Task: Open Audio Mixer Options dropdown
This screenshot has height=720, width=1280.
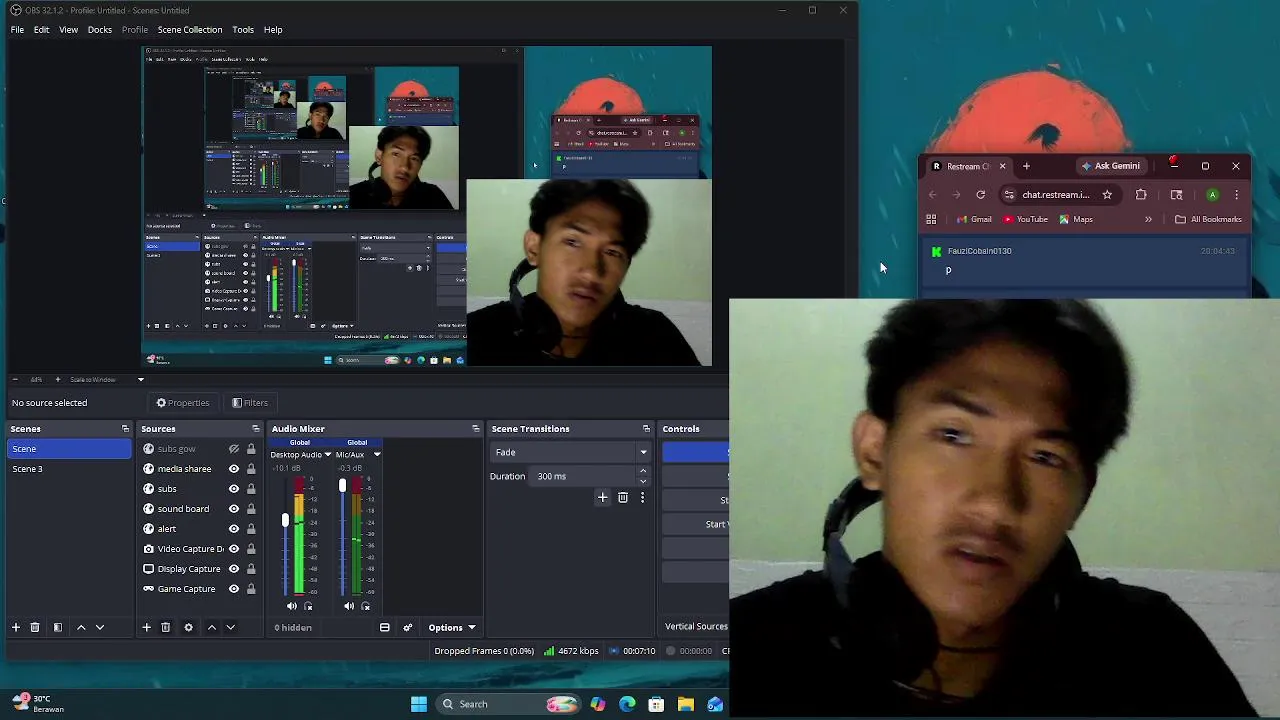Action: click(452, 627)
